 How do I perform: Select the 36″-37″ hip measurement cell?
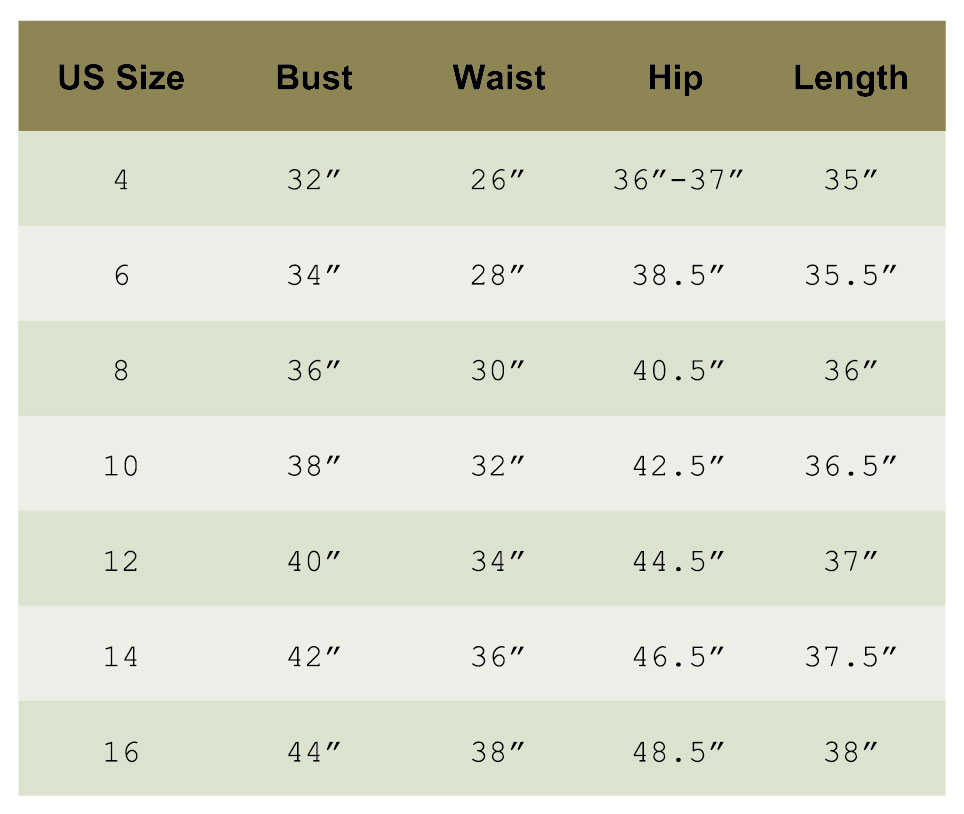pyautogui.click(x=678, y=181)
